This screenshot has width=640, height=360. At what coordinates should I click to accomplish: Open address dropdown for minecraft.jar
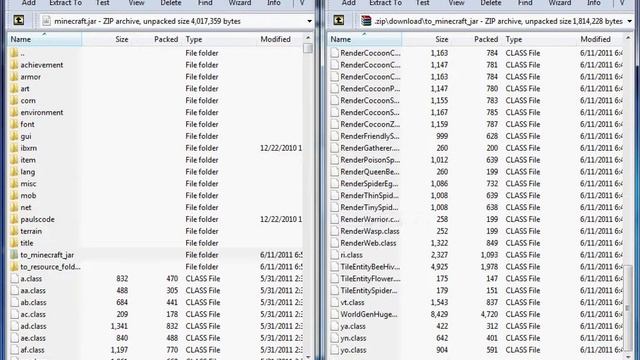[309, 21]
